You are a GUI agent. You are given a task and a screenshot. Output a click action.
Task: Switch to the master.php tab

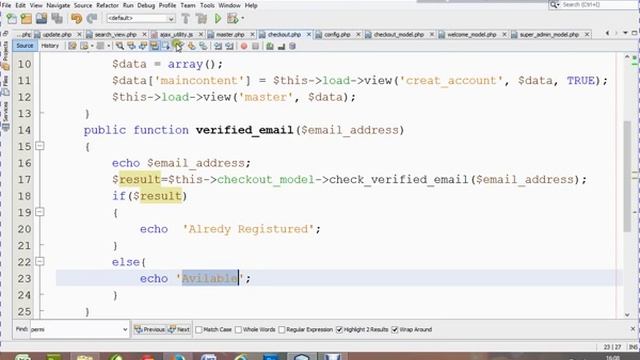pyautogui.click(x=230, y=35)
